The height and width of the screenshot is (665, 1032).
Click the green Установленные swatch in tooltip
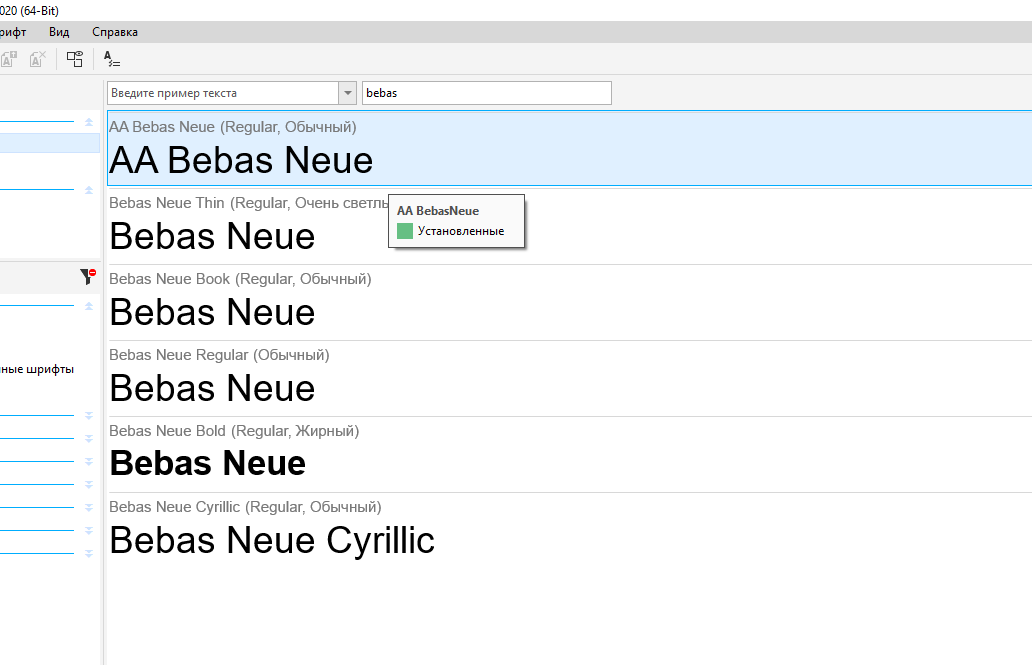(405, 230)
